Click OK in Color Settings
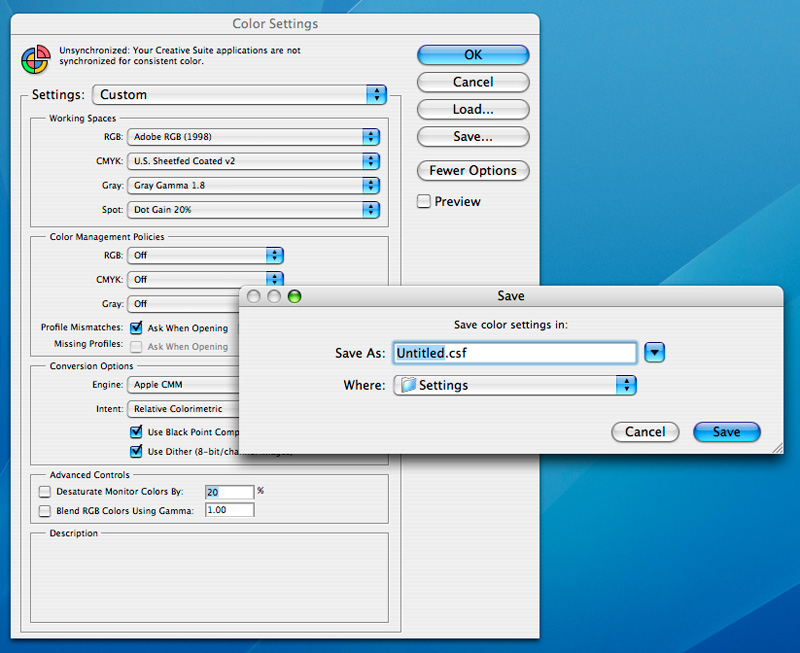Screen dimensions: 800x653 (473, 55)
